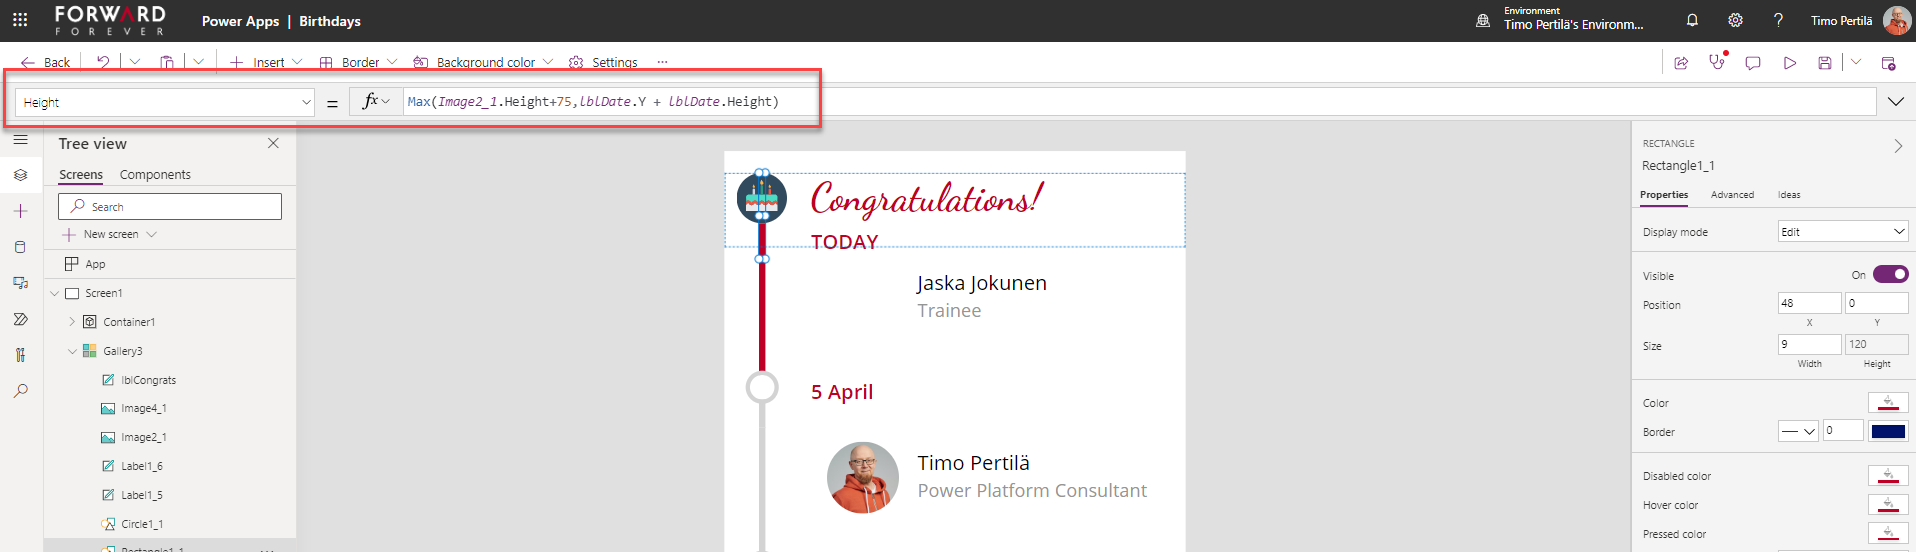Switch to the Components tab
Viewport: 1916px width, 552px height.
pos(155,175)
